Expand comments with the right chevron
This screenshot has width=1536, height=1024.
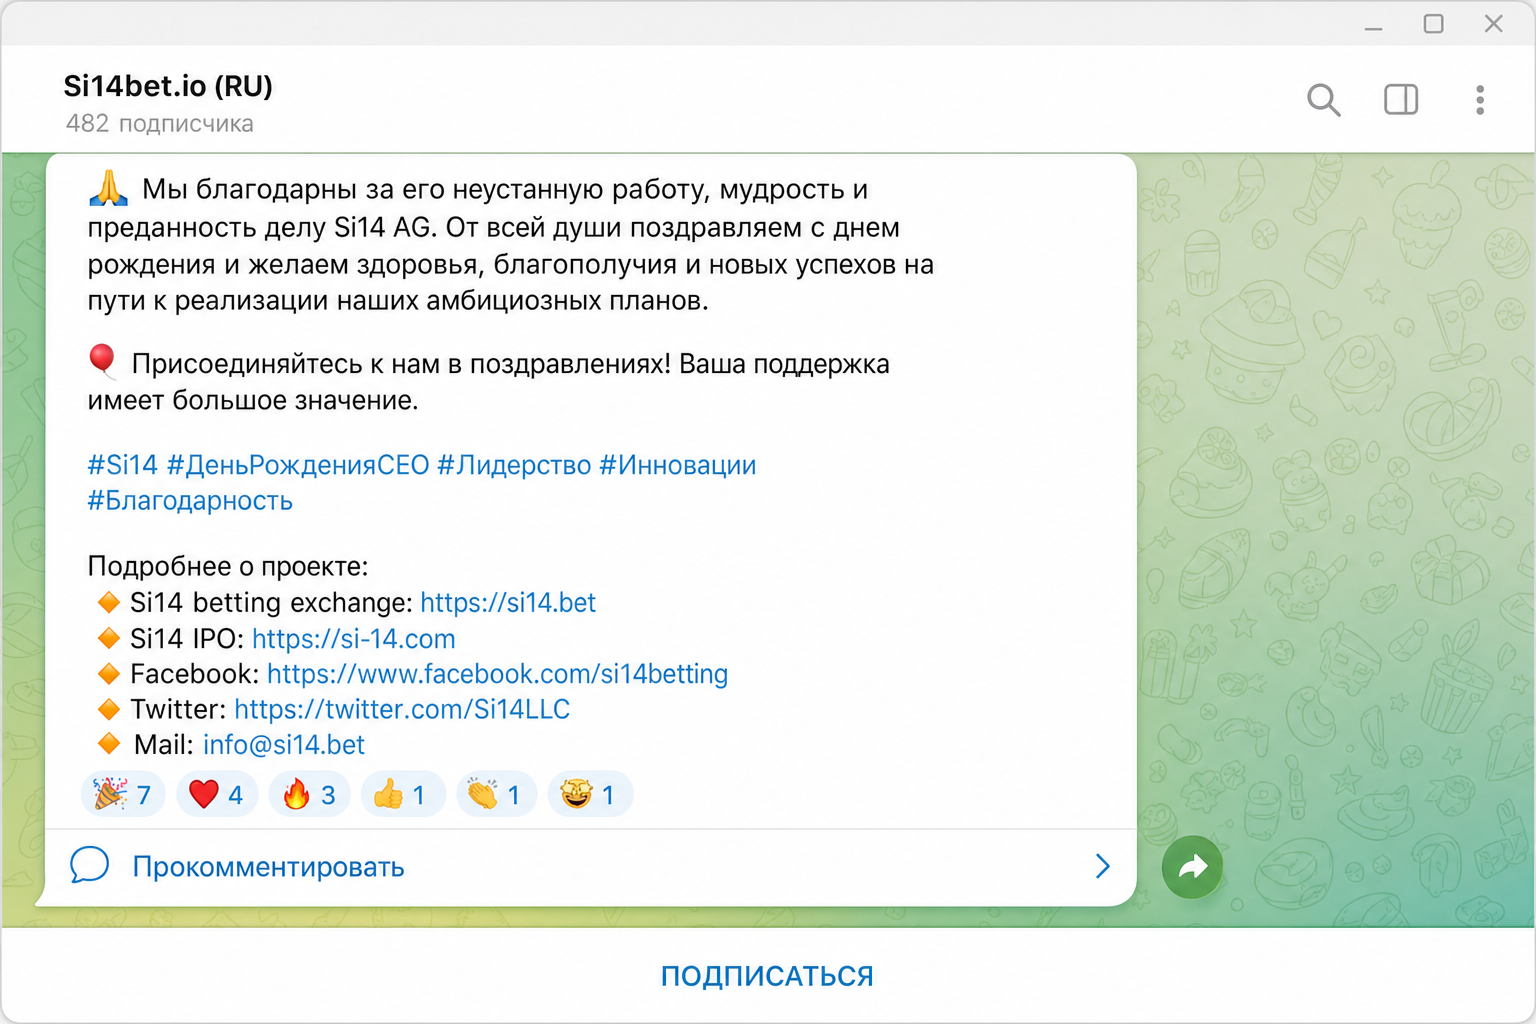point(1102,866)
